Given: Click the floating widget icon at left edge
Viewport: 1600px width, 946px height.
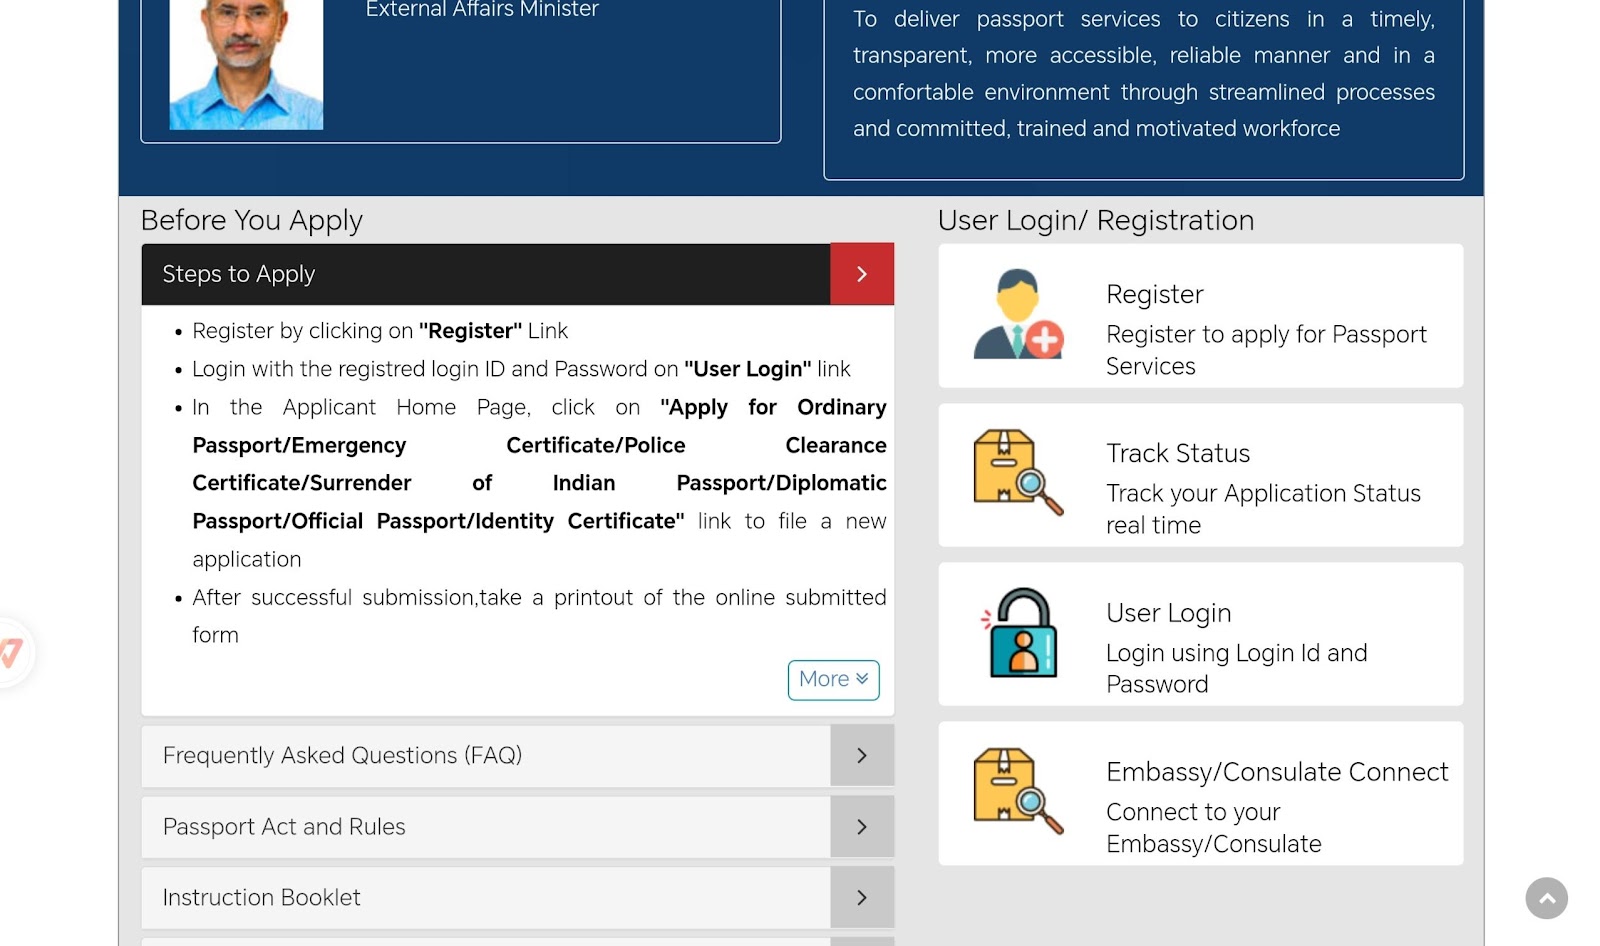Looking at the screenshot, I should pos(12,653).
